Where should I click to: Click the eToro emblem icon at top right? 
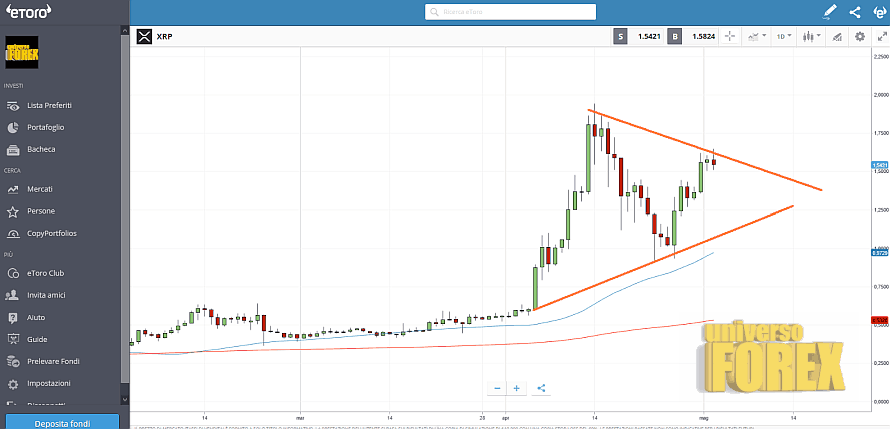[879, 12]
